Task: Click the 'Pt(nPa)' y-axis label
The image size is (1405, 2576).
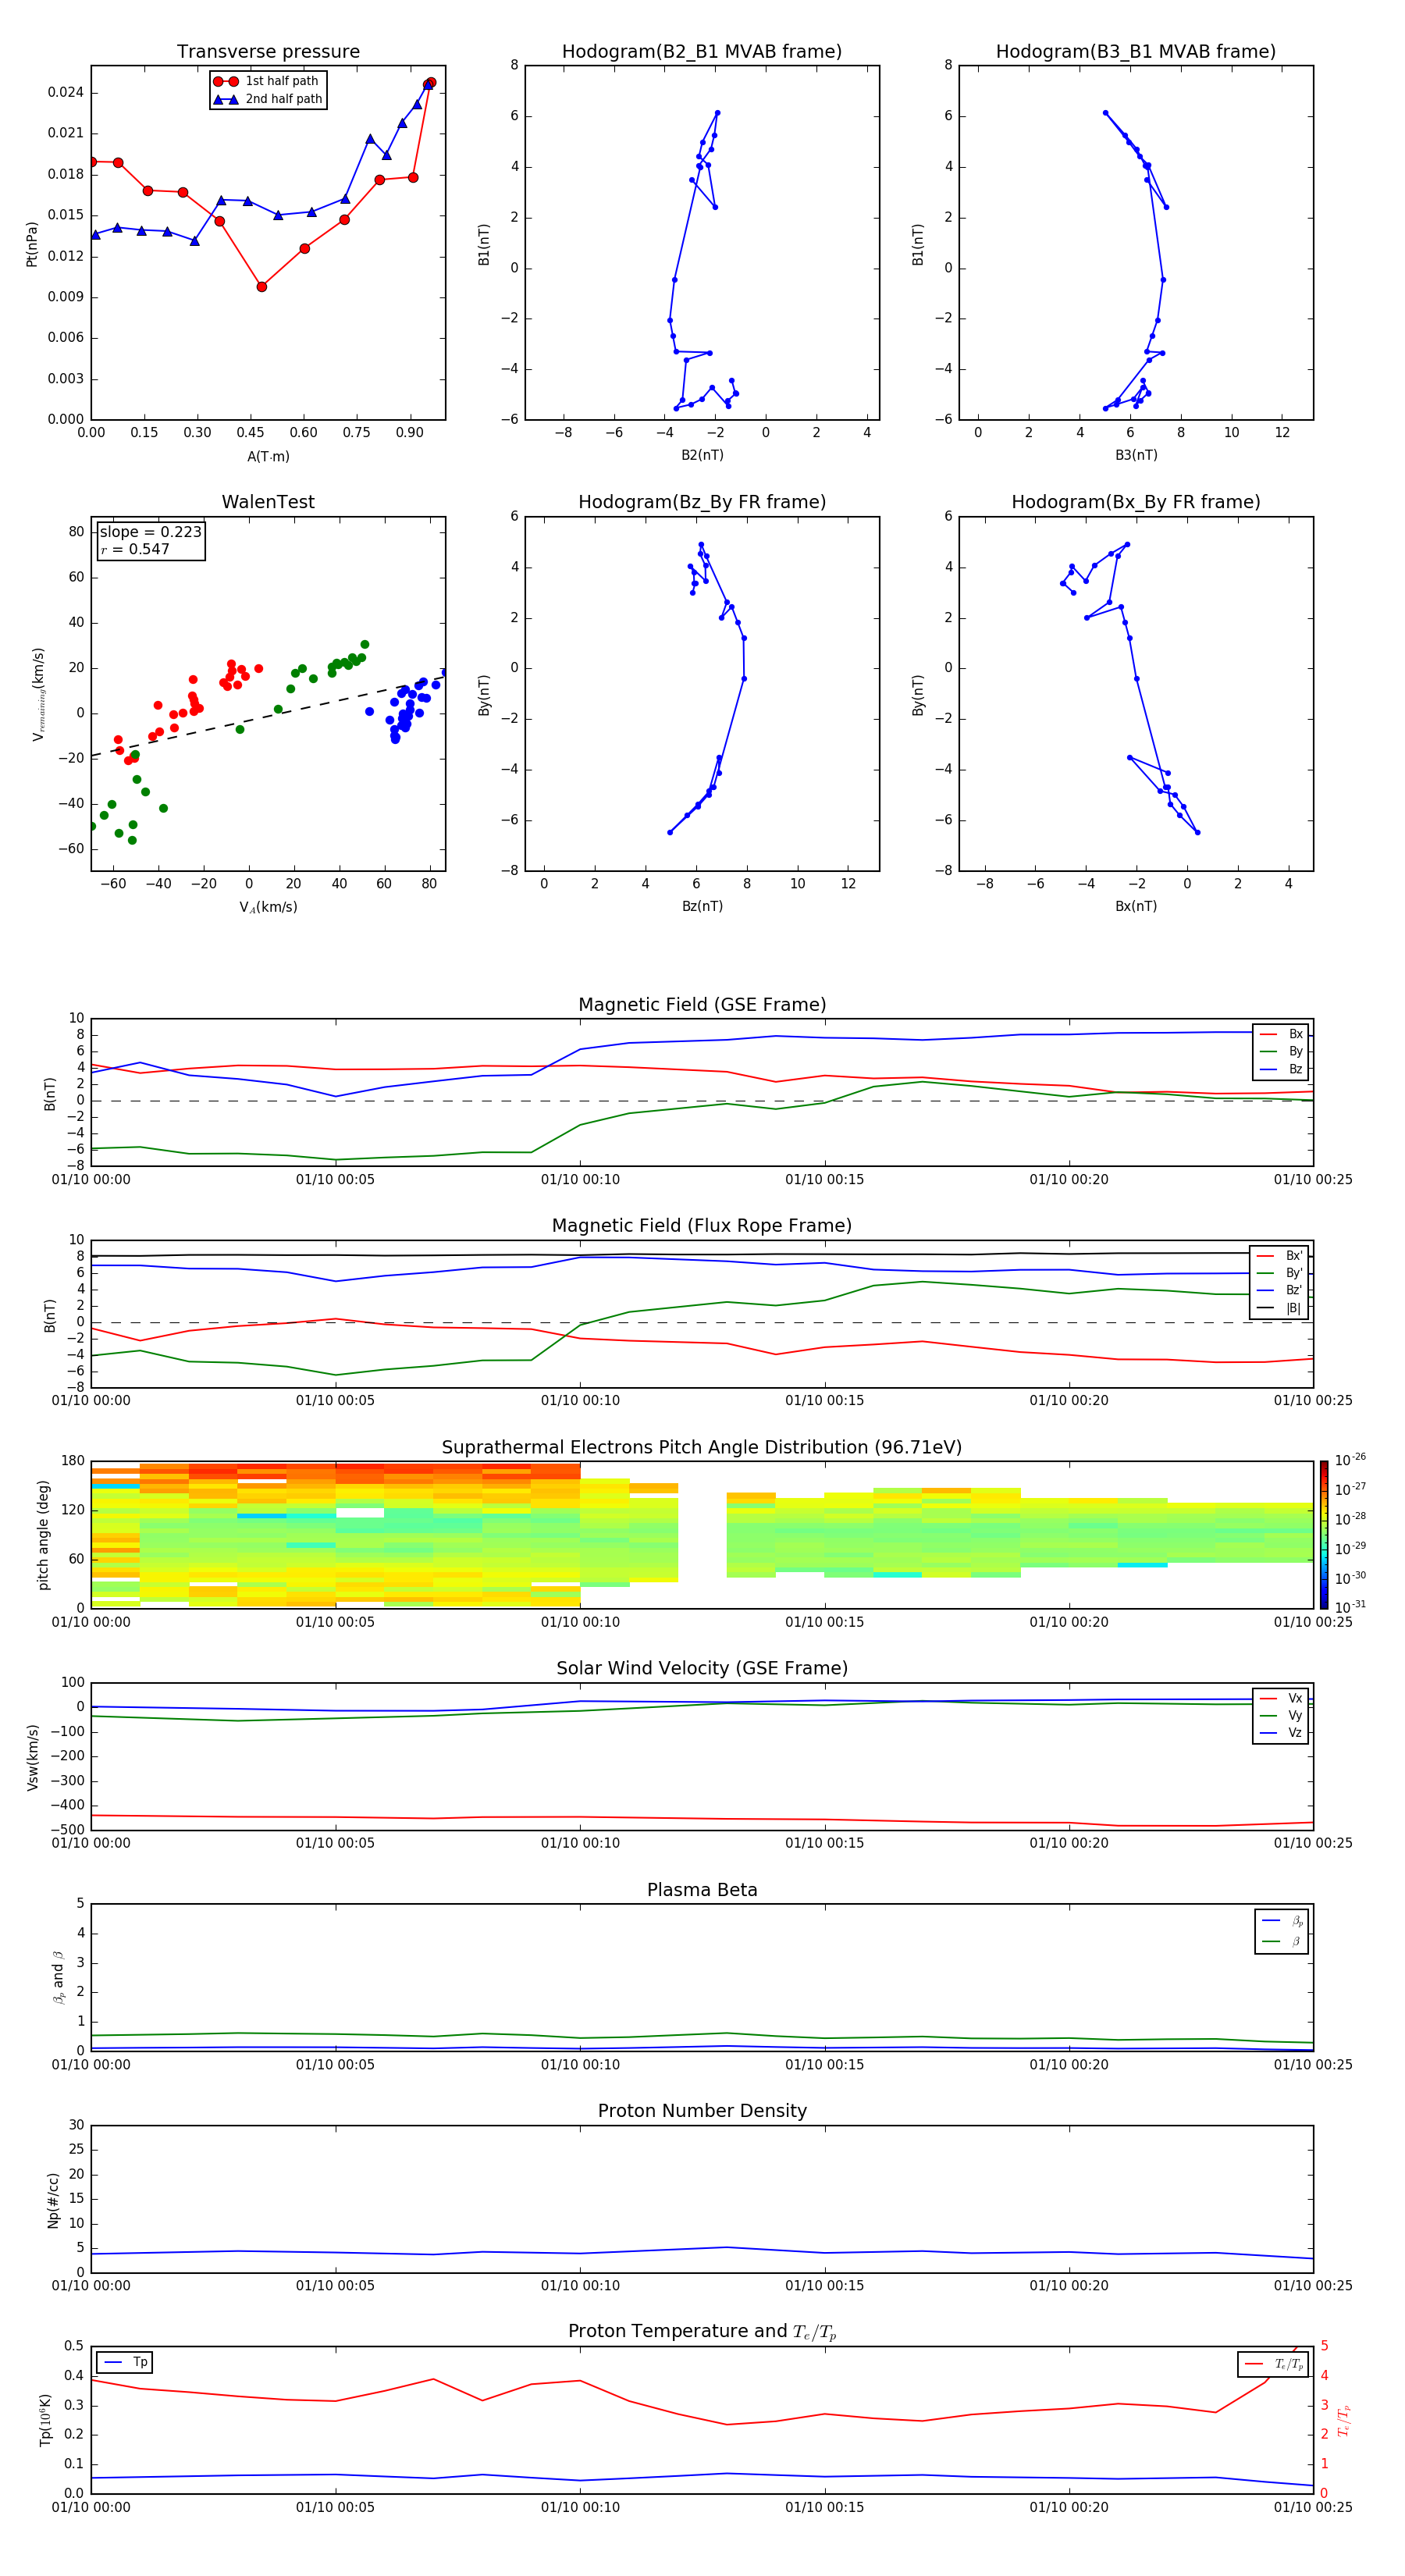Action: [x=31, y=243]
